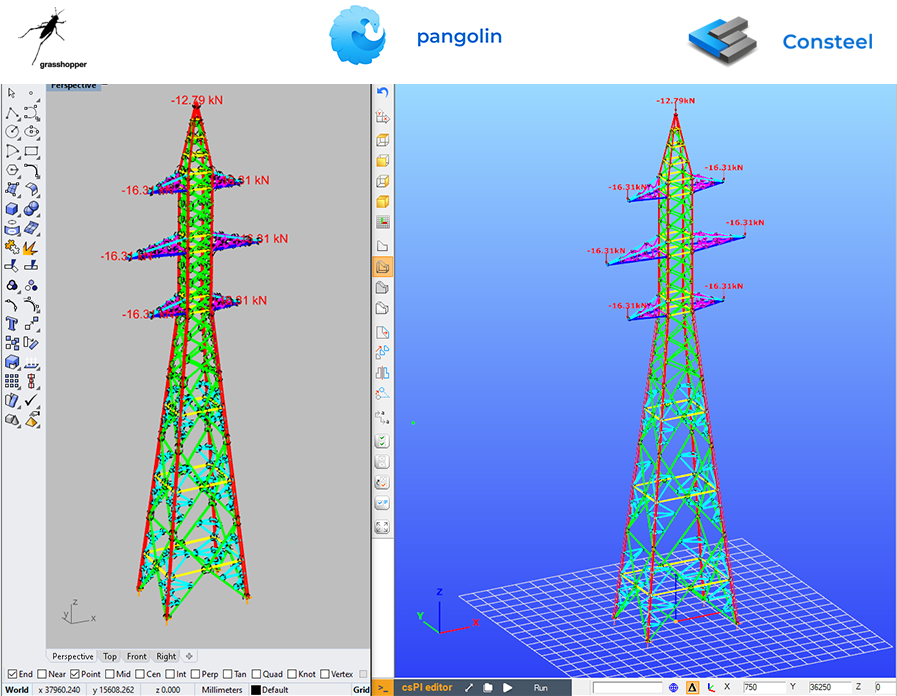Choose the Circle drawing tool
Screen dimensions: 897x696
(x=12, y=132)
